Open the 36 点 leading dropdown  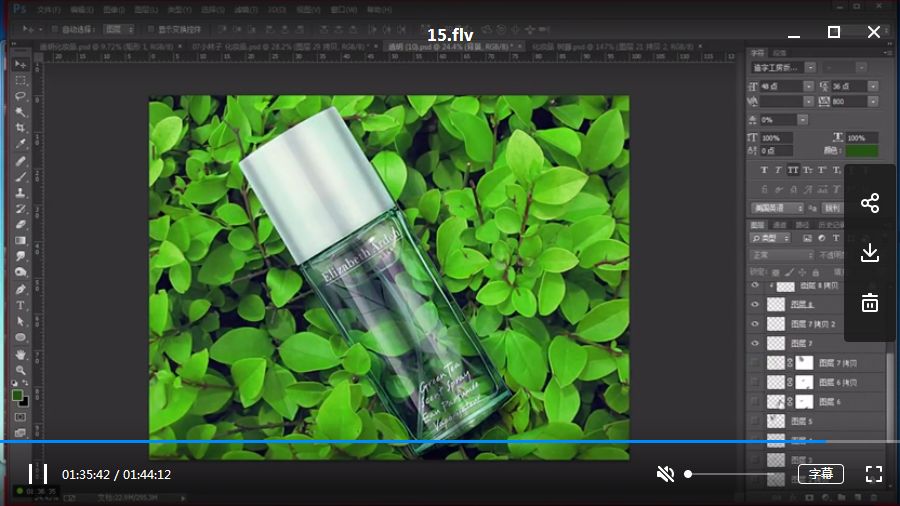tap(872, 86)
